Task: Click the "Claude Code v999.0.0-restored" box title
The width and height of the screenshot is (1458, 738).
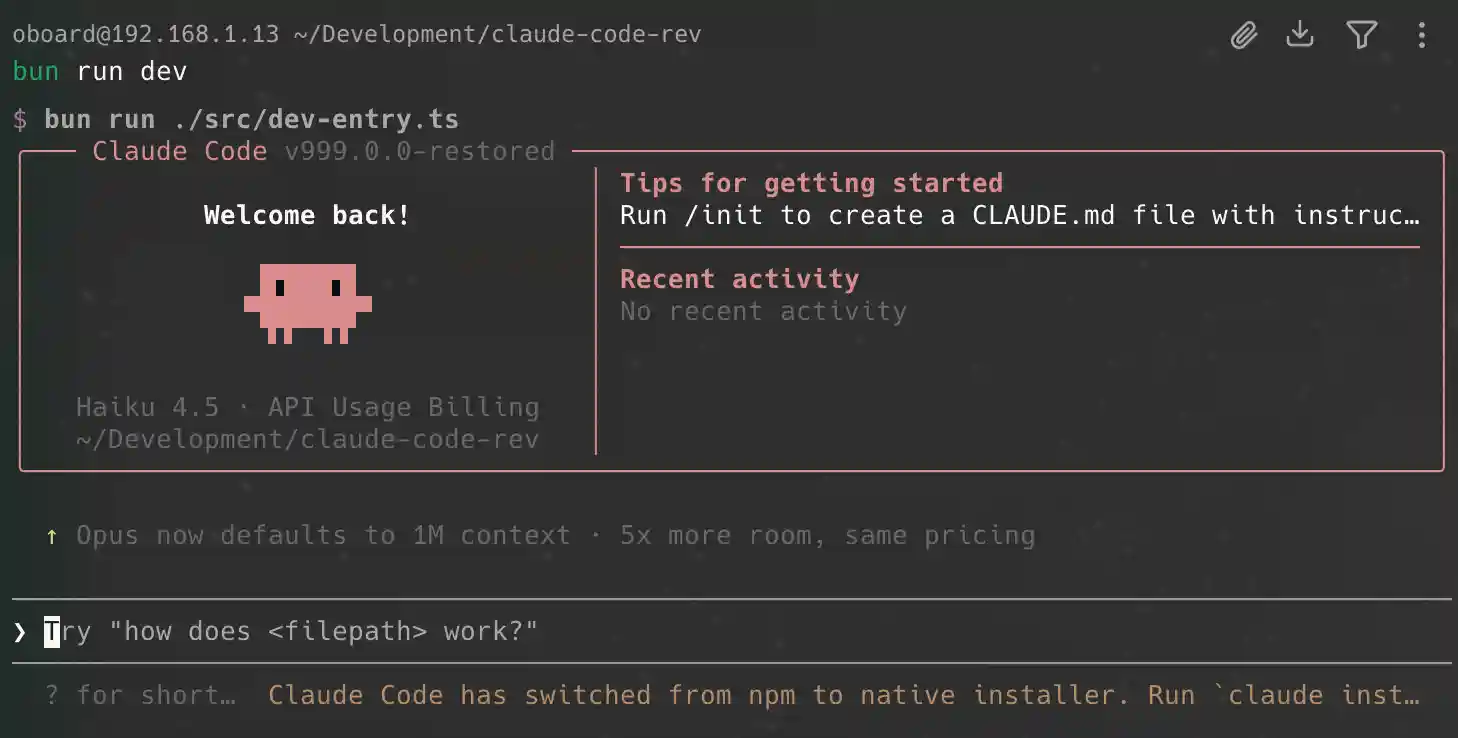Action: pos(323,151)
